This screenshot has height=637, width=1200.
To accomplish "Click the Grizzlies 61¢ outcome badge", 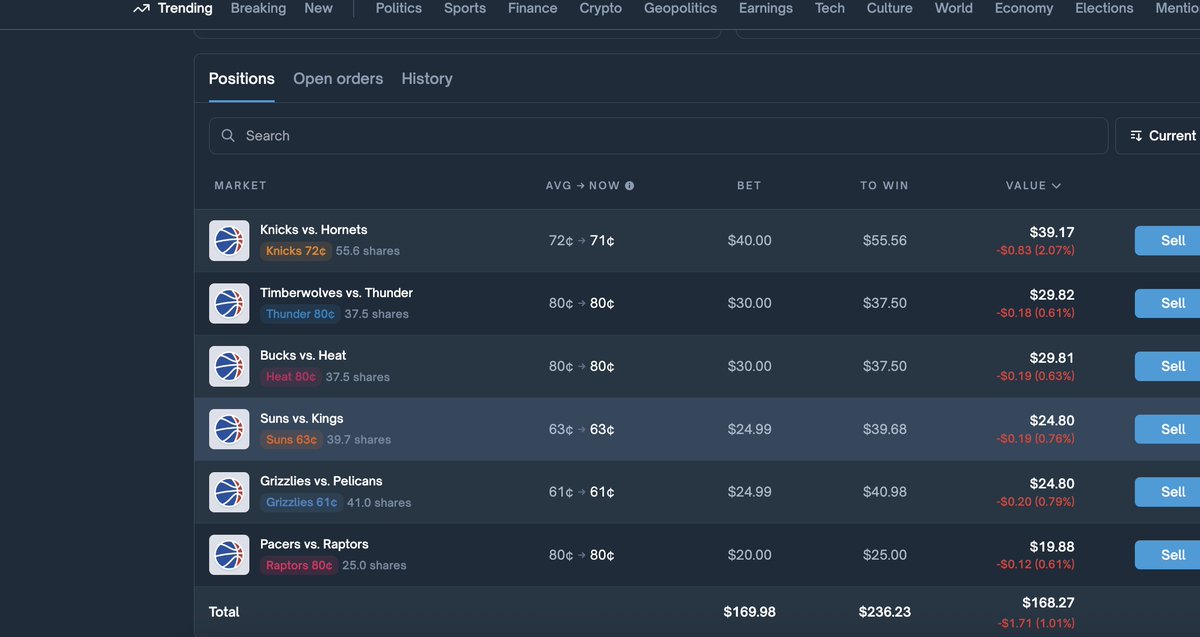I will (x=301, y=503).
